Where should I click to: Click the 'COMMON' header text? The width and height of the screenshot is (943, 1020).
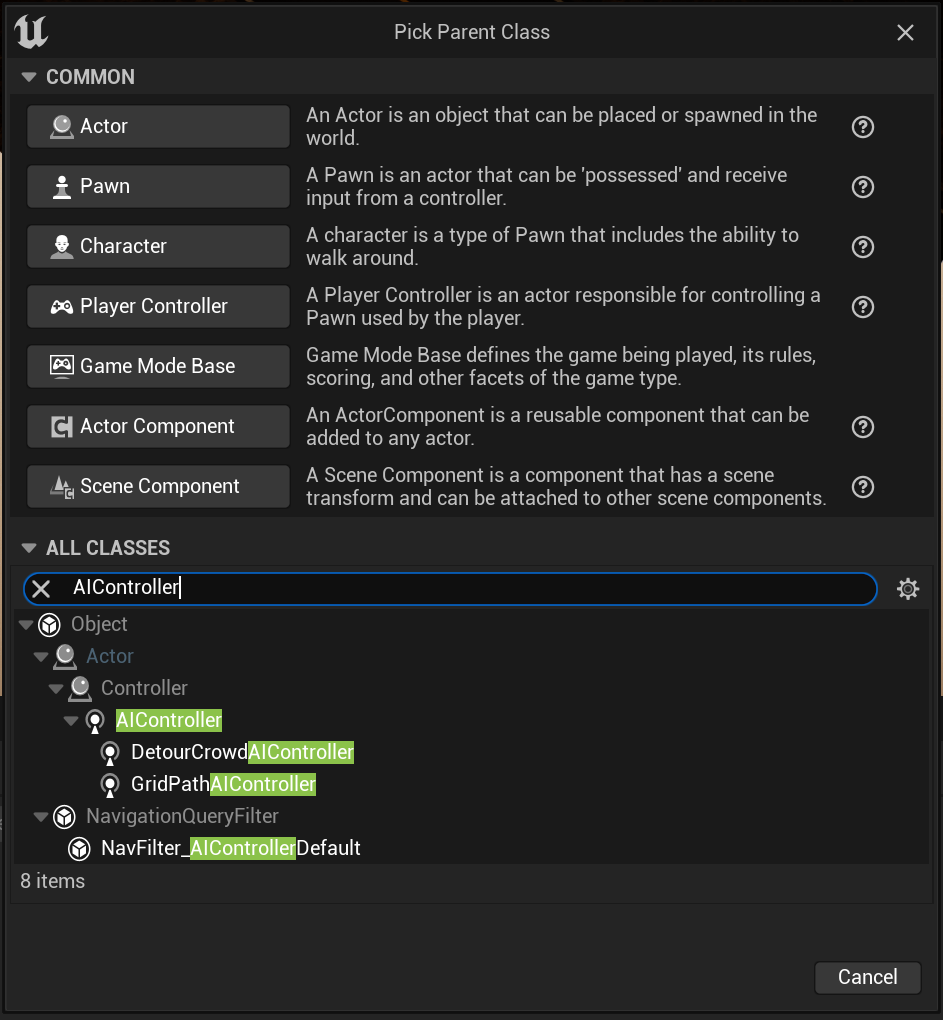coord(90,77)
